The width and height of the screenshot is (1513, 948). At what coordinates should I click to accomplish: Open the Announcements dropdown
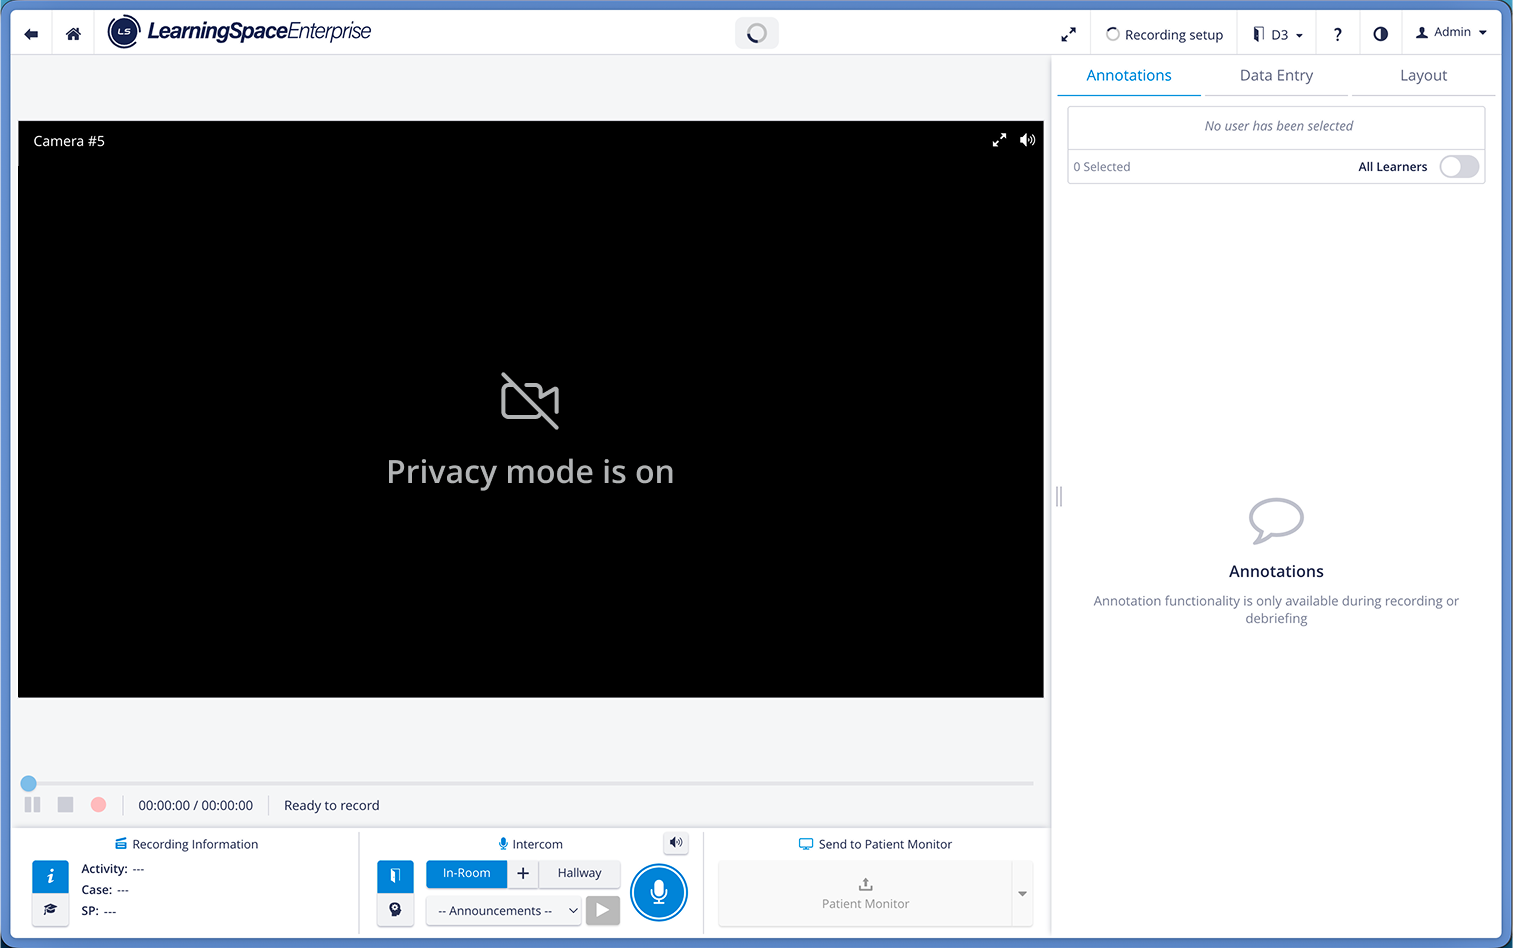503,910
